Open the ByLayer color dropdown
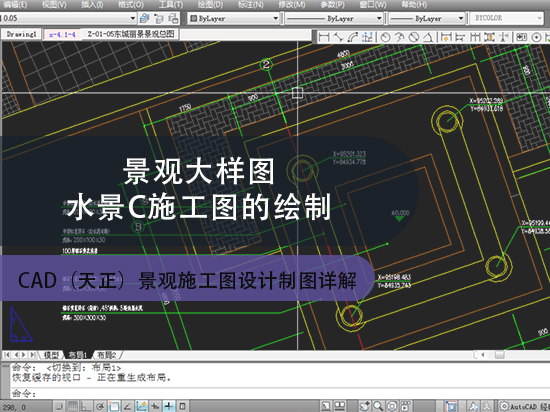This screenshot has width=550, height=412. click(x=234, y=18)
